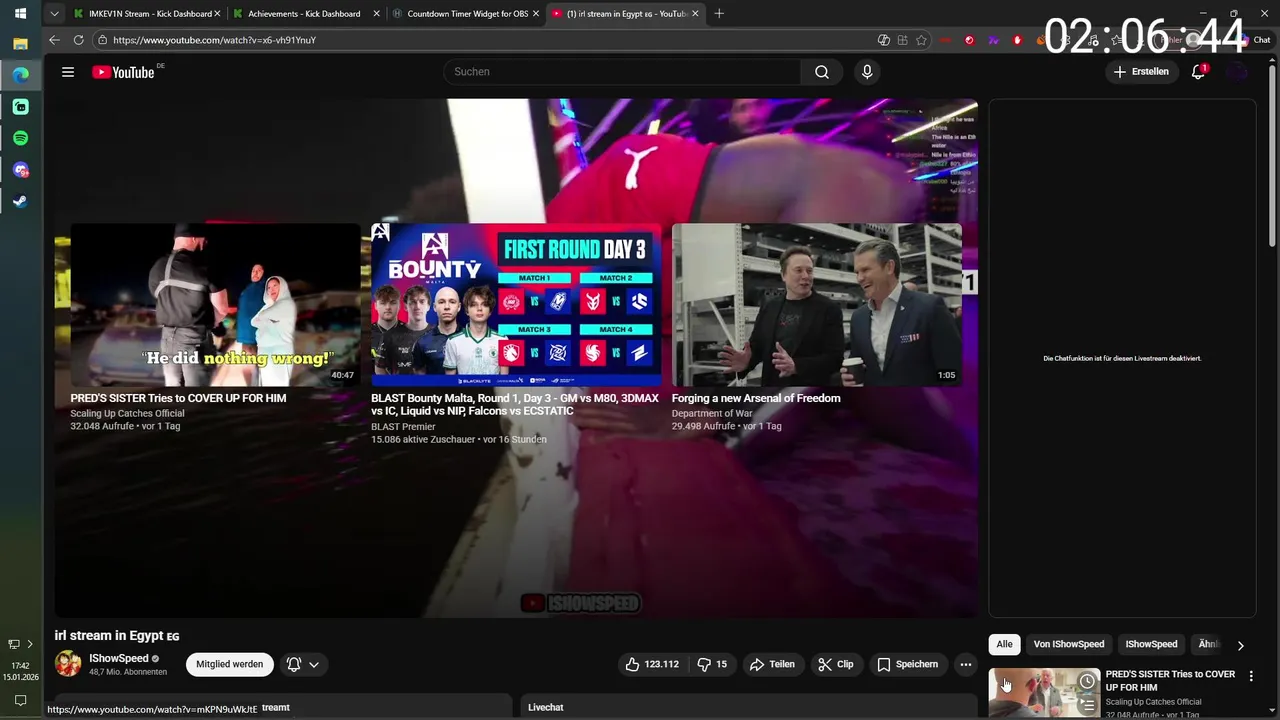Image resolution: width=1280 pixels, height=720 pixels.
Task: Open IShowSpeed channel name link
Action: (x=119, y=658)
